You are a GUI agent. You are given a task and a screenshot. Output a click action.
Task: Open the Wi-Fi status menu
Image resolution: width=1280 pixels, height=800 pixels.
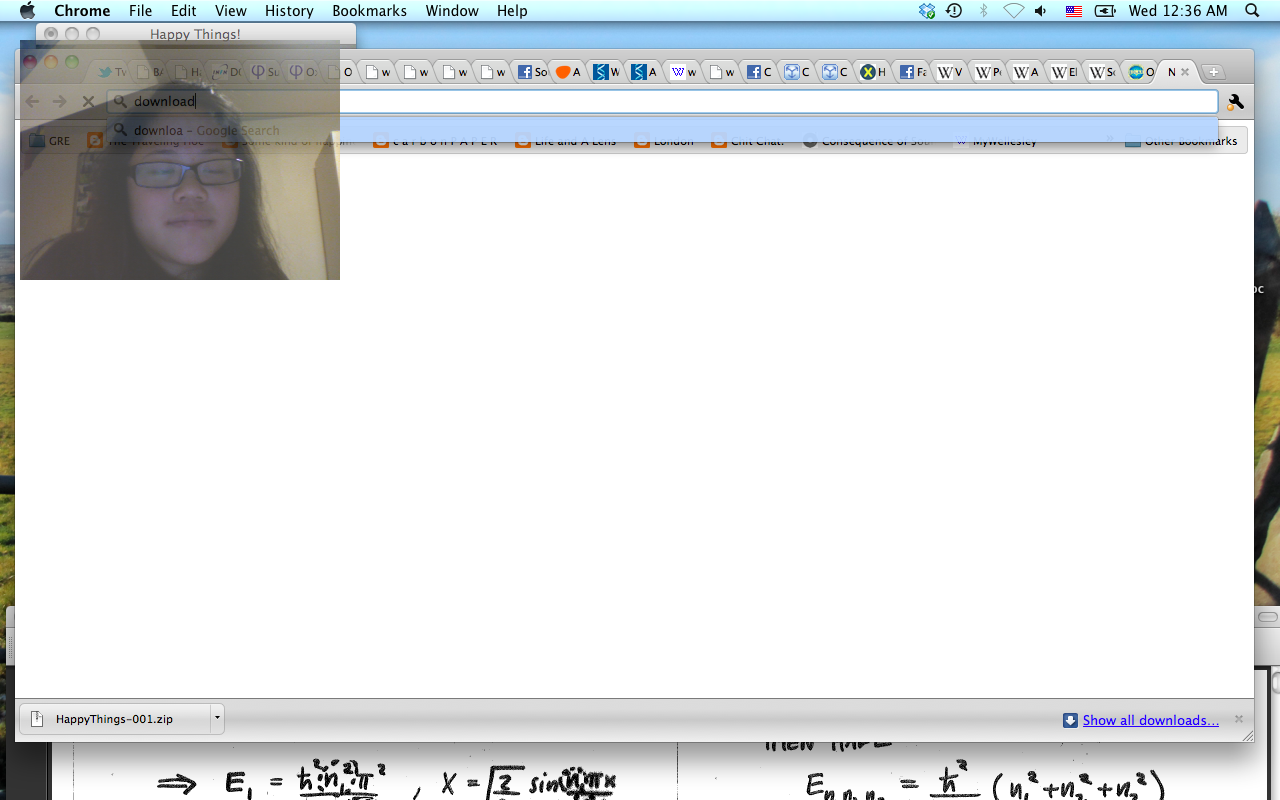1013,11
